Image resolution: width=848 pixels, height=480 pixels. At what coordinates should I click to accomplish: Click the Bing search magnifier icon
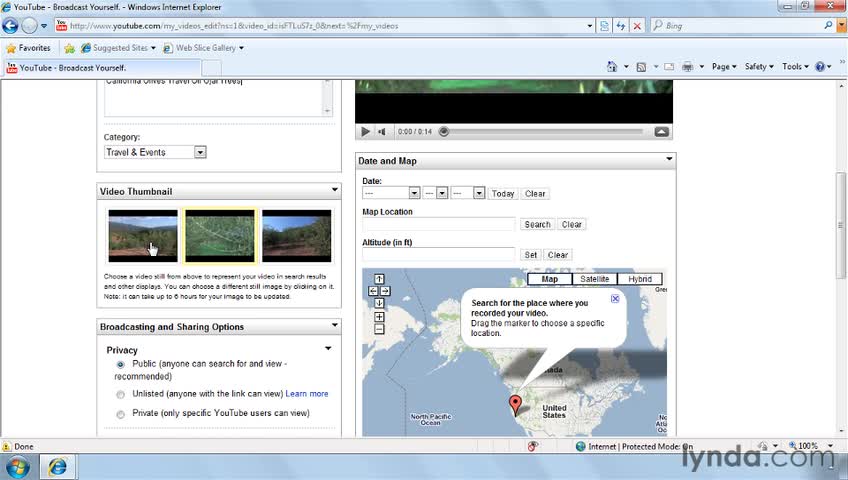tap(828, 25)
